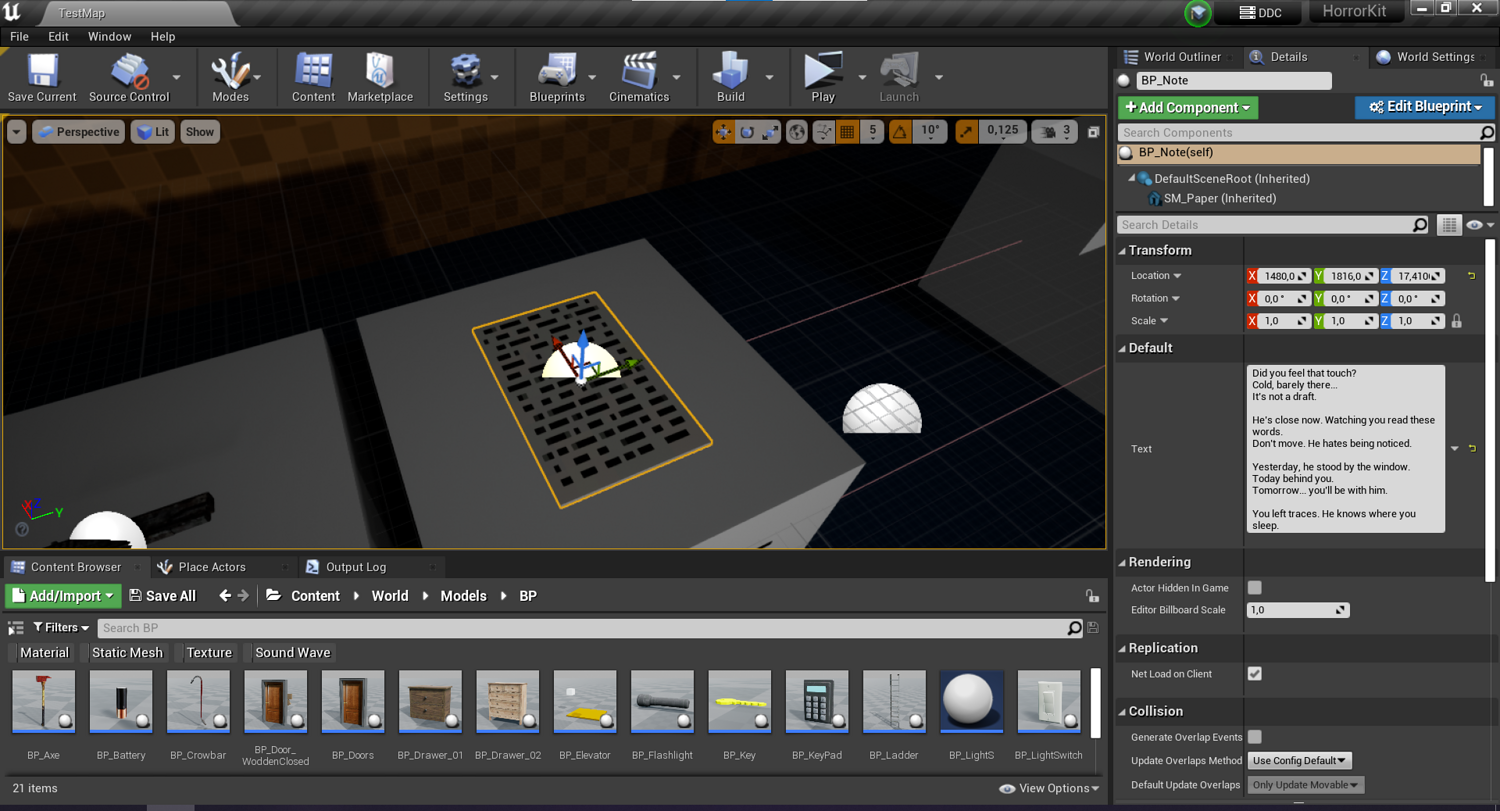
Task: Select SM_Paper (Inherited) component
Action: click(1219, 198)
